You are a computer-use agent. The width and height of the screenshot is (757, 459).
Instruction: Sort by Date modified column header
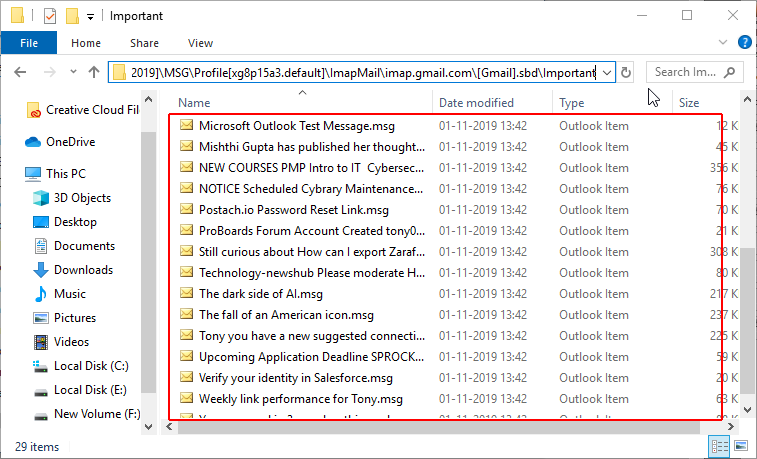click(x=476, y=103)
